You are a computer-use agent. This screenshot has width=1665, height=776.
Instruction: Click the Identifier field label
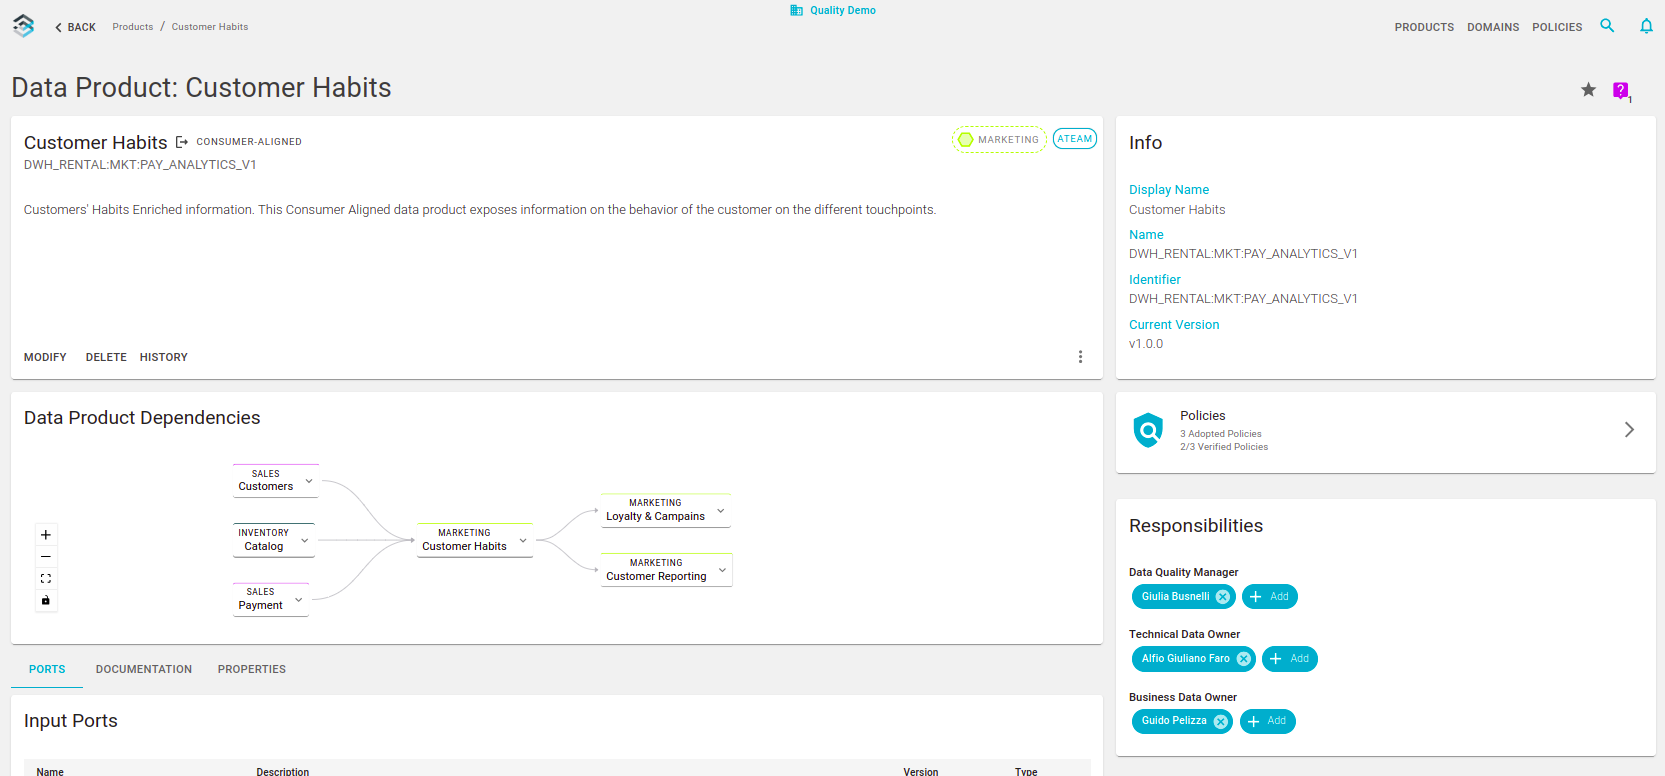1155,280
